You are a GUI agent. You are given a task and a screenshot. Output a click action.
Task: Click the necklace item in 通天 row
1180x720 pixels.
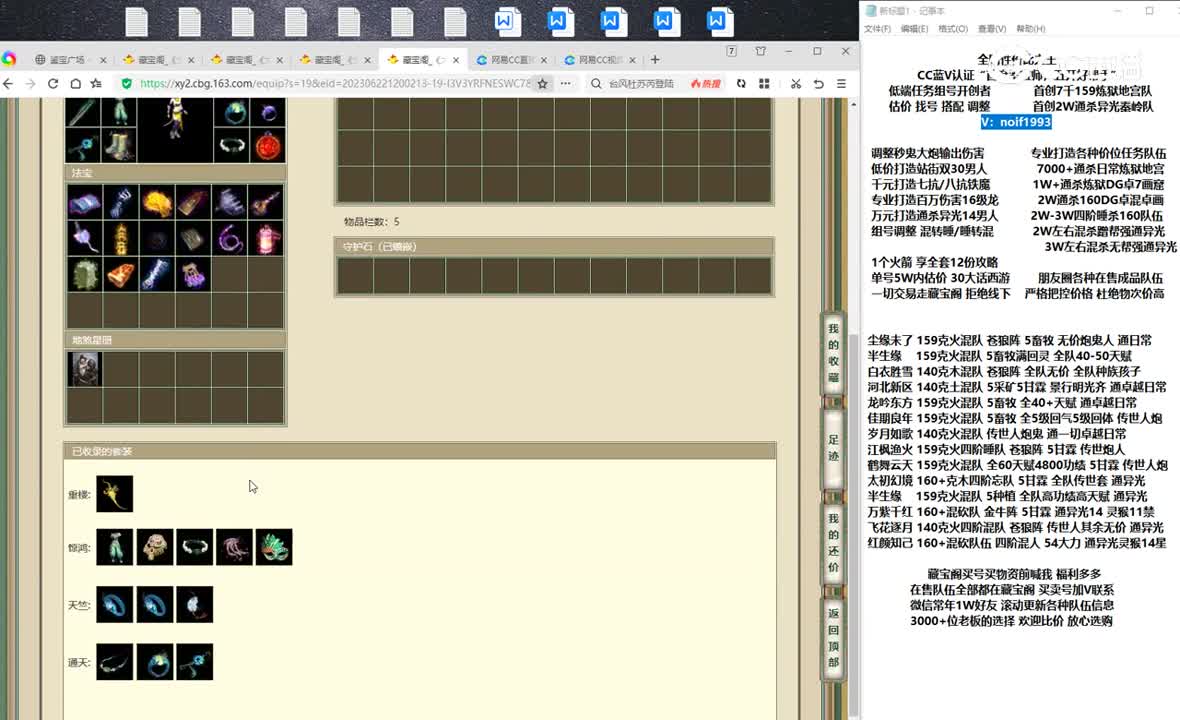(114, 662)
